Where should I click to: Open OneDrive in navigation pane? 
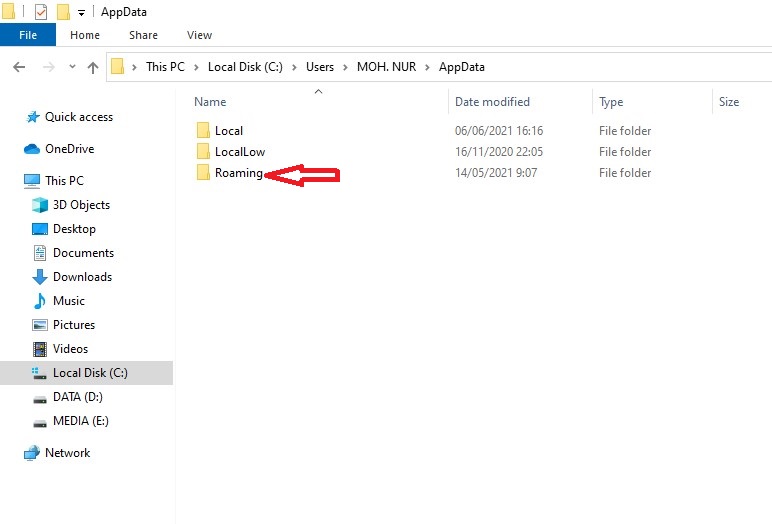tap(69, 149)
